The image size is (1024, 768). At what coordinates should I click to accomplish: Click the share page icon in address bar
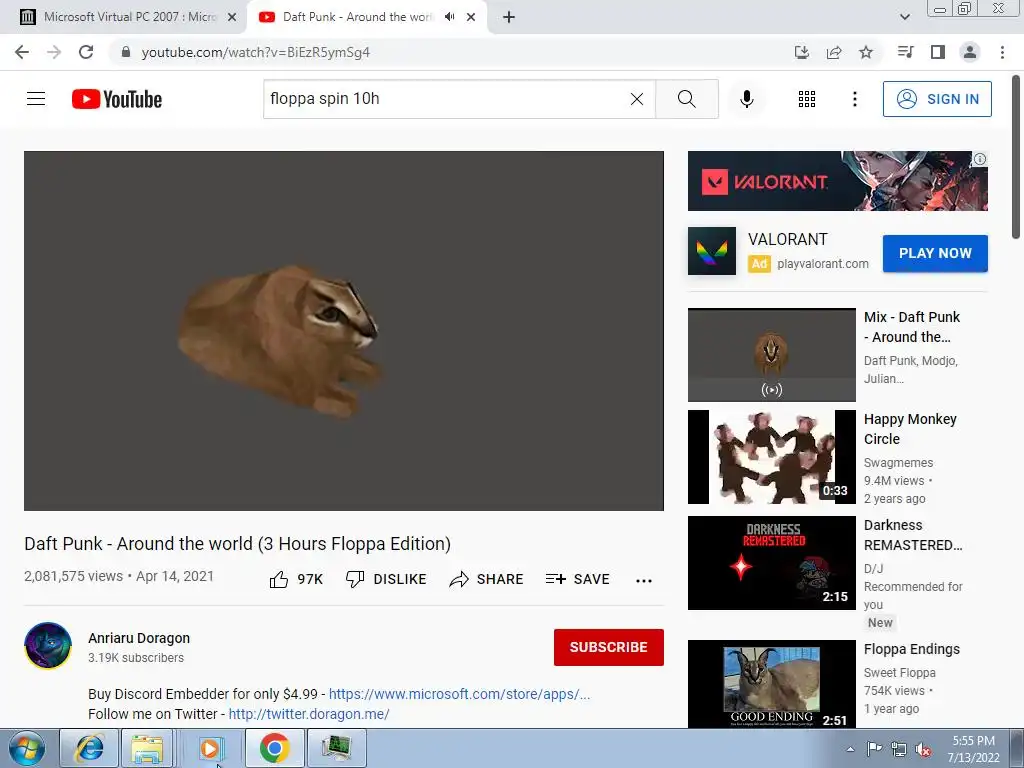[x=834, y=52]
